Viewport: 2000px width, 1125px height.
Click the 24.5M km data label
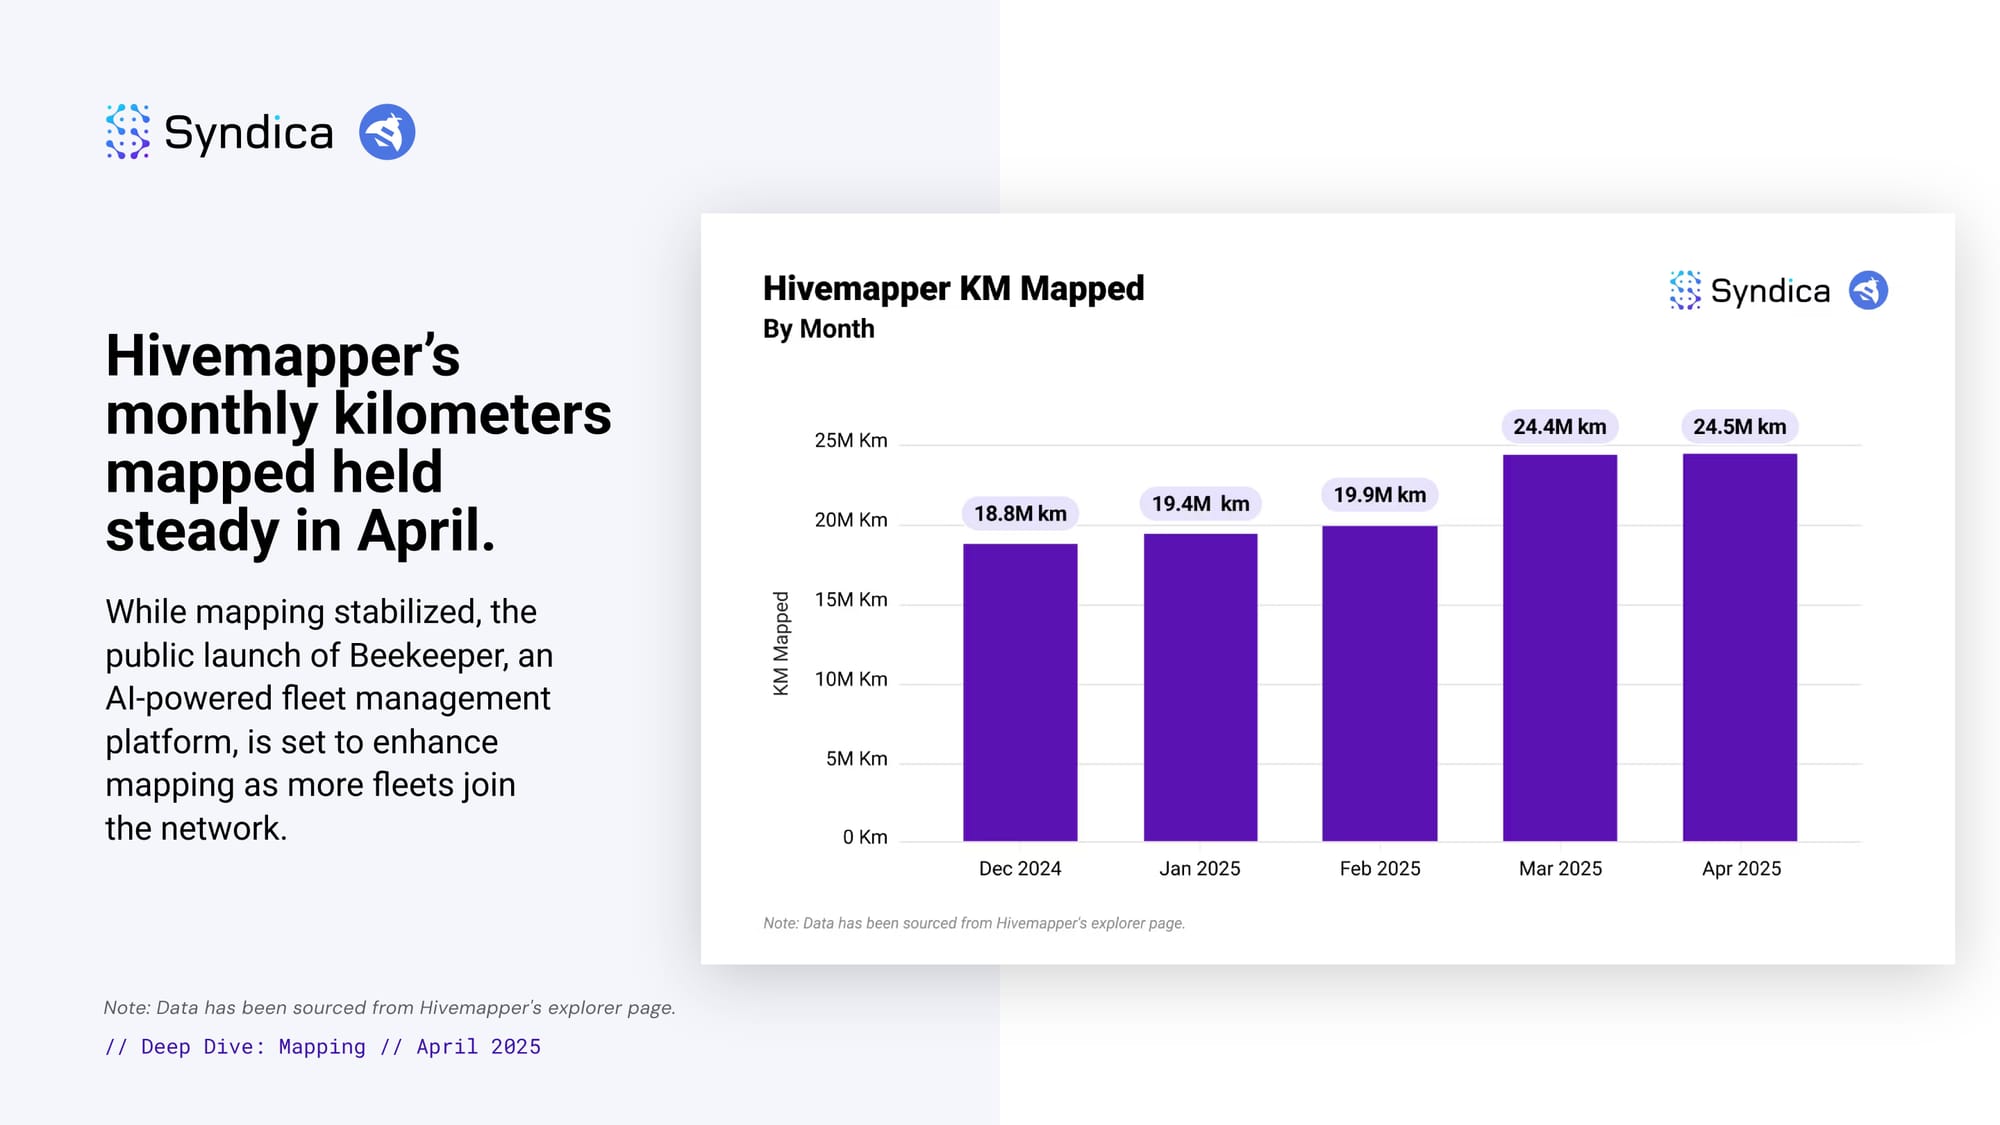1739,427
